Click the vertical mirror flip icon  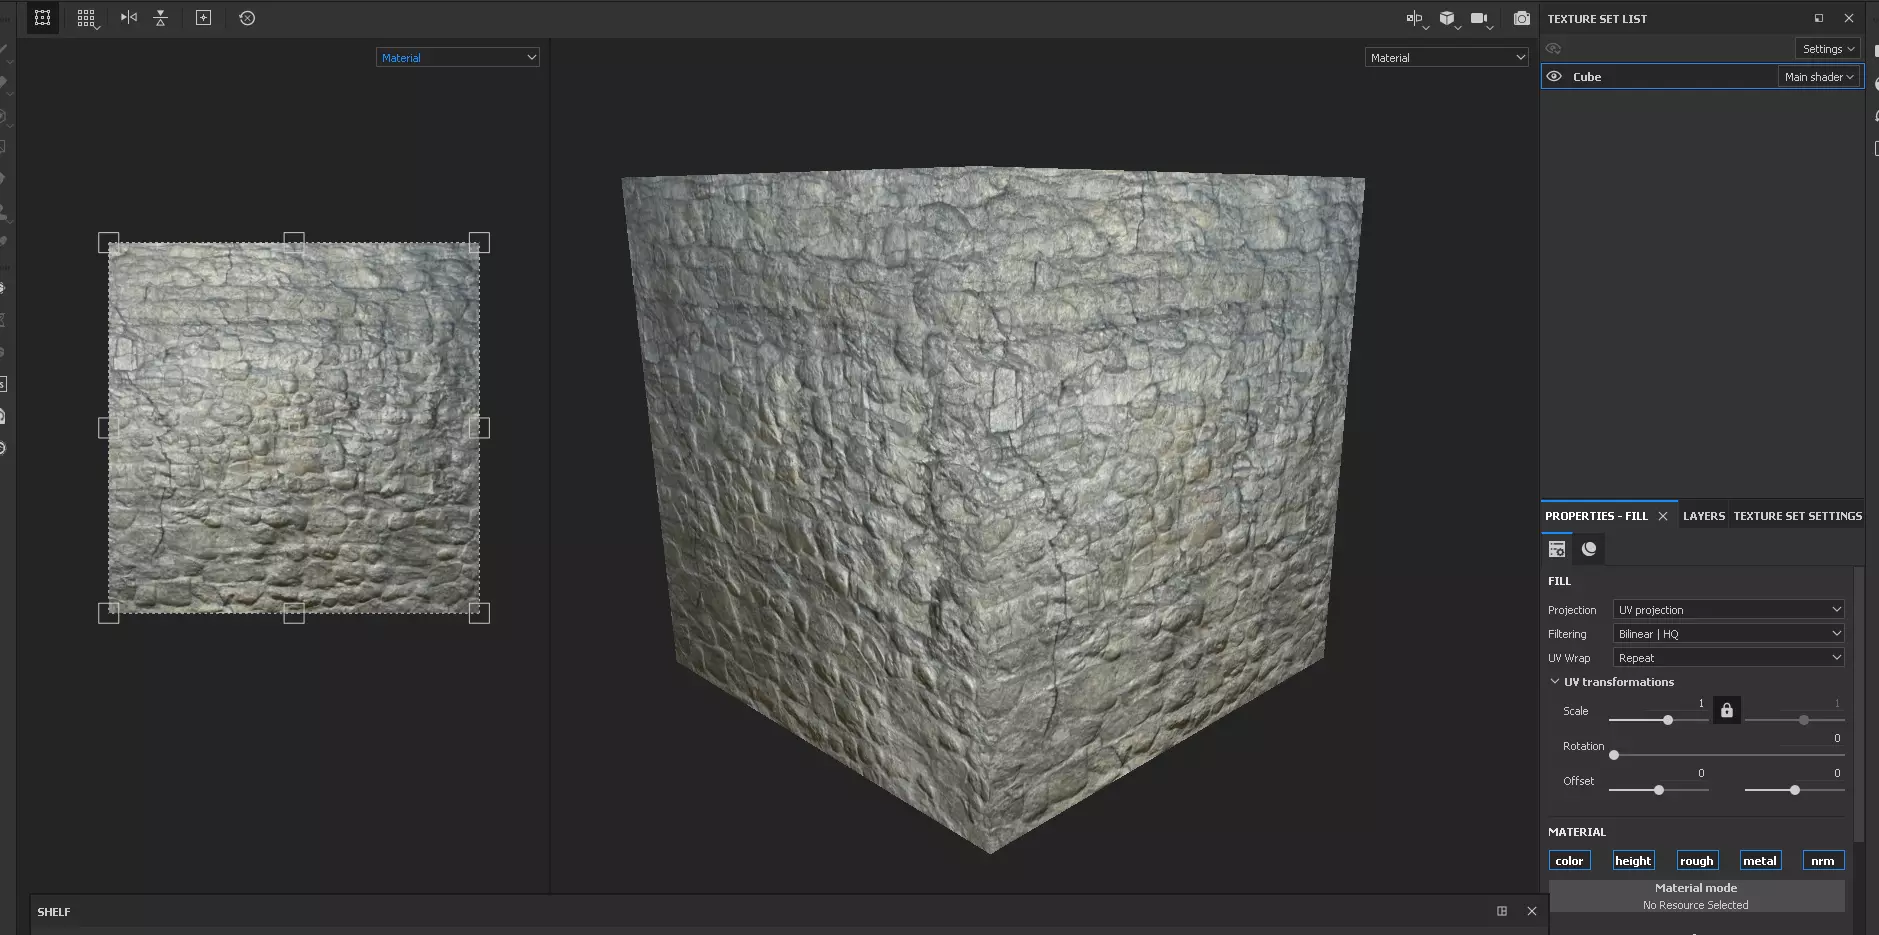[160, 18]
